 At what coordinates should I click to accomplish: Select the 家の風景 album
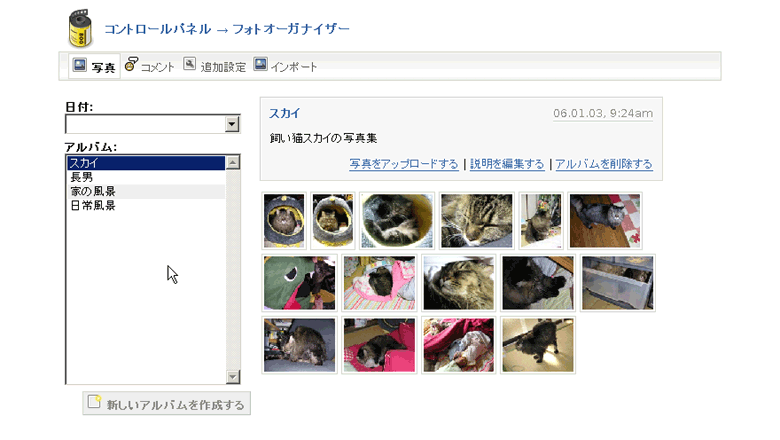[146, 191]
